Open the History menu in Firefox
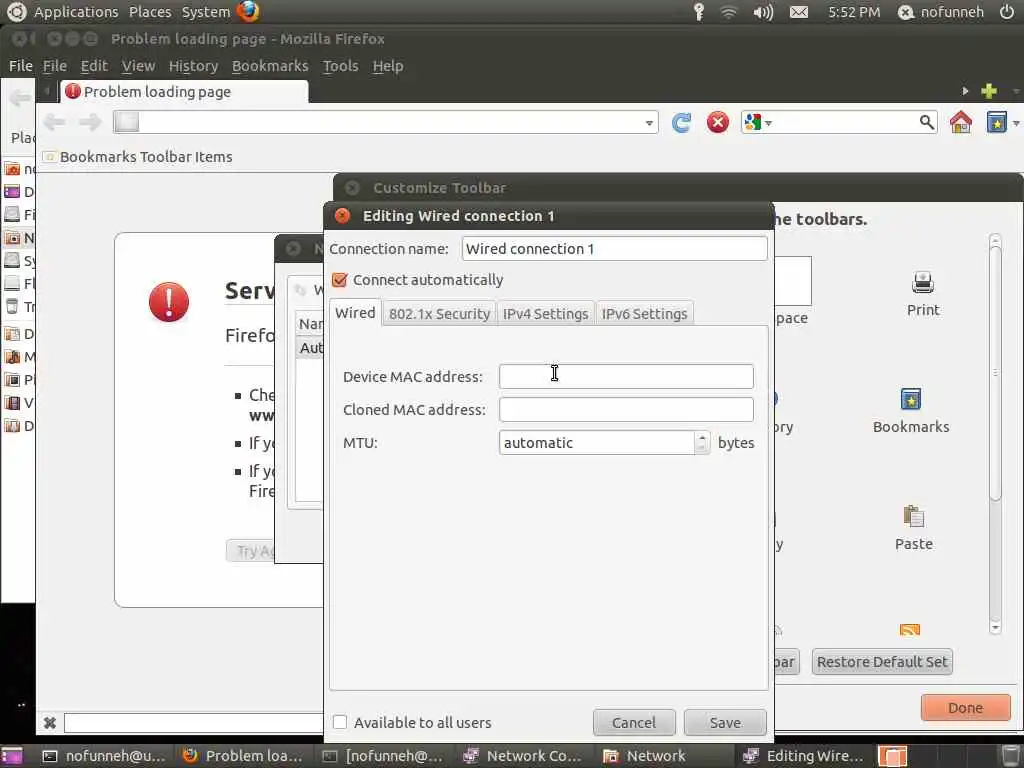This screenshot has height=768, width=1024. (193, 66)
